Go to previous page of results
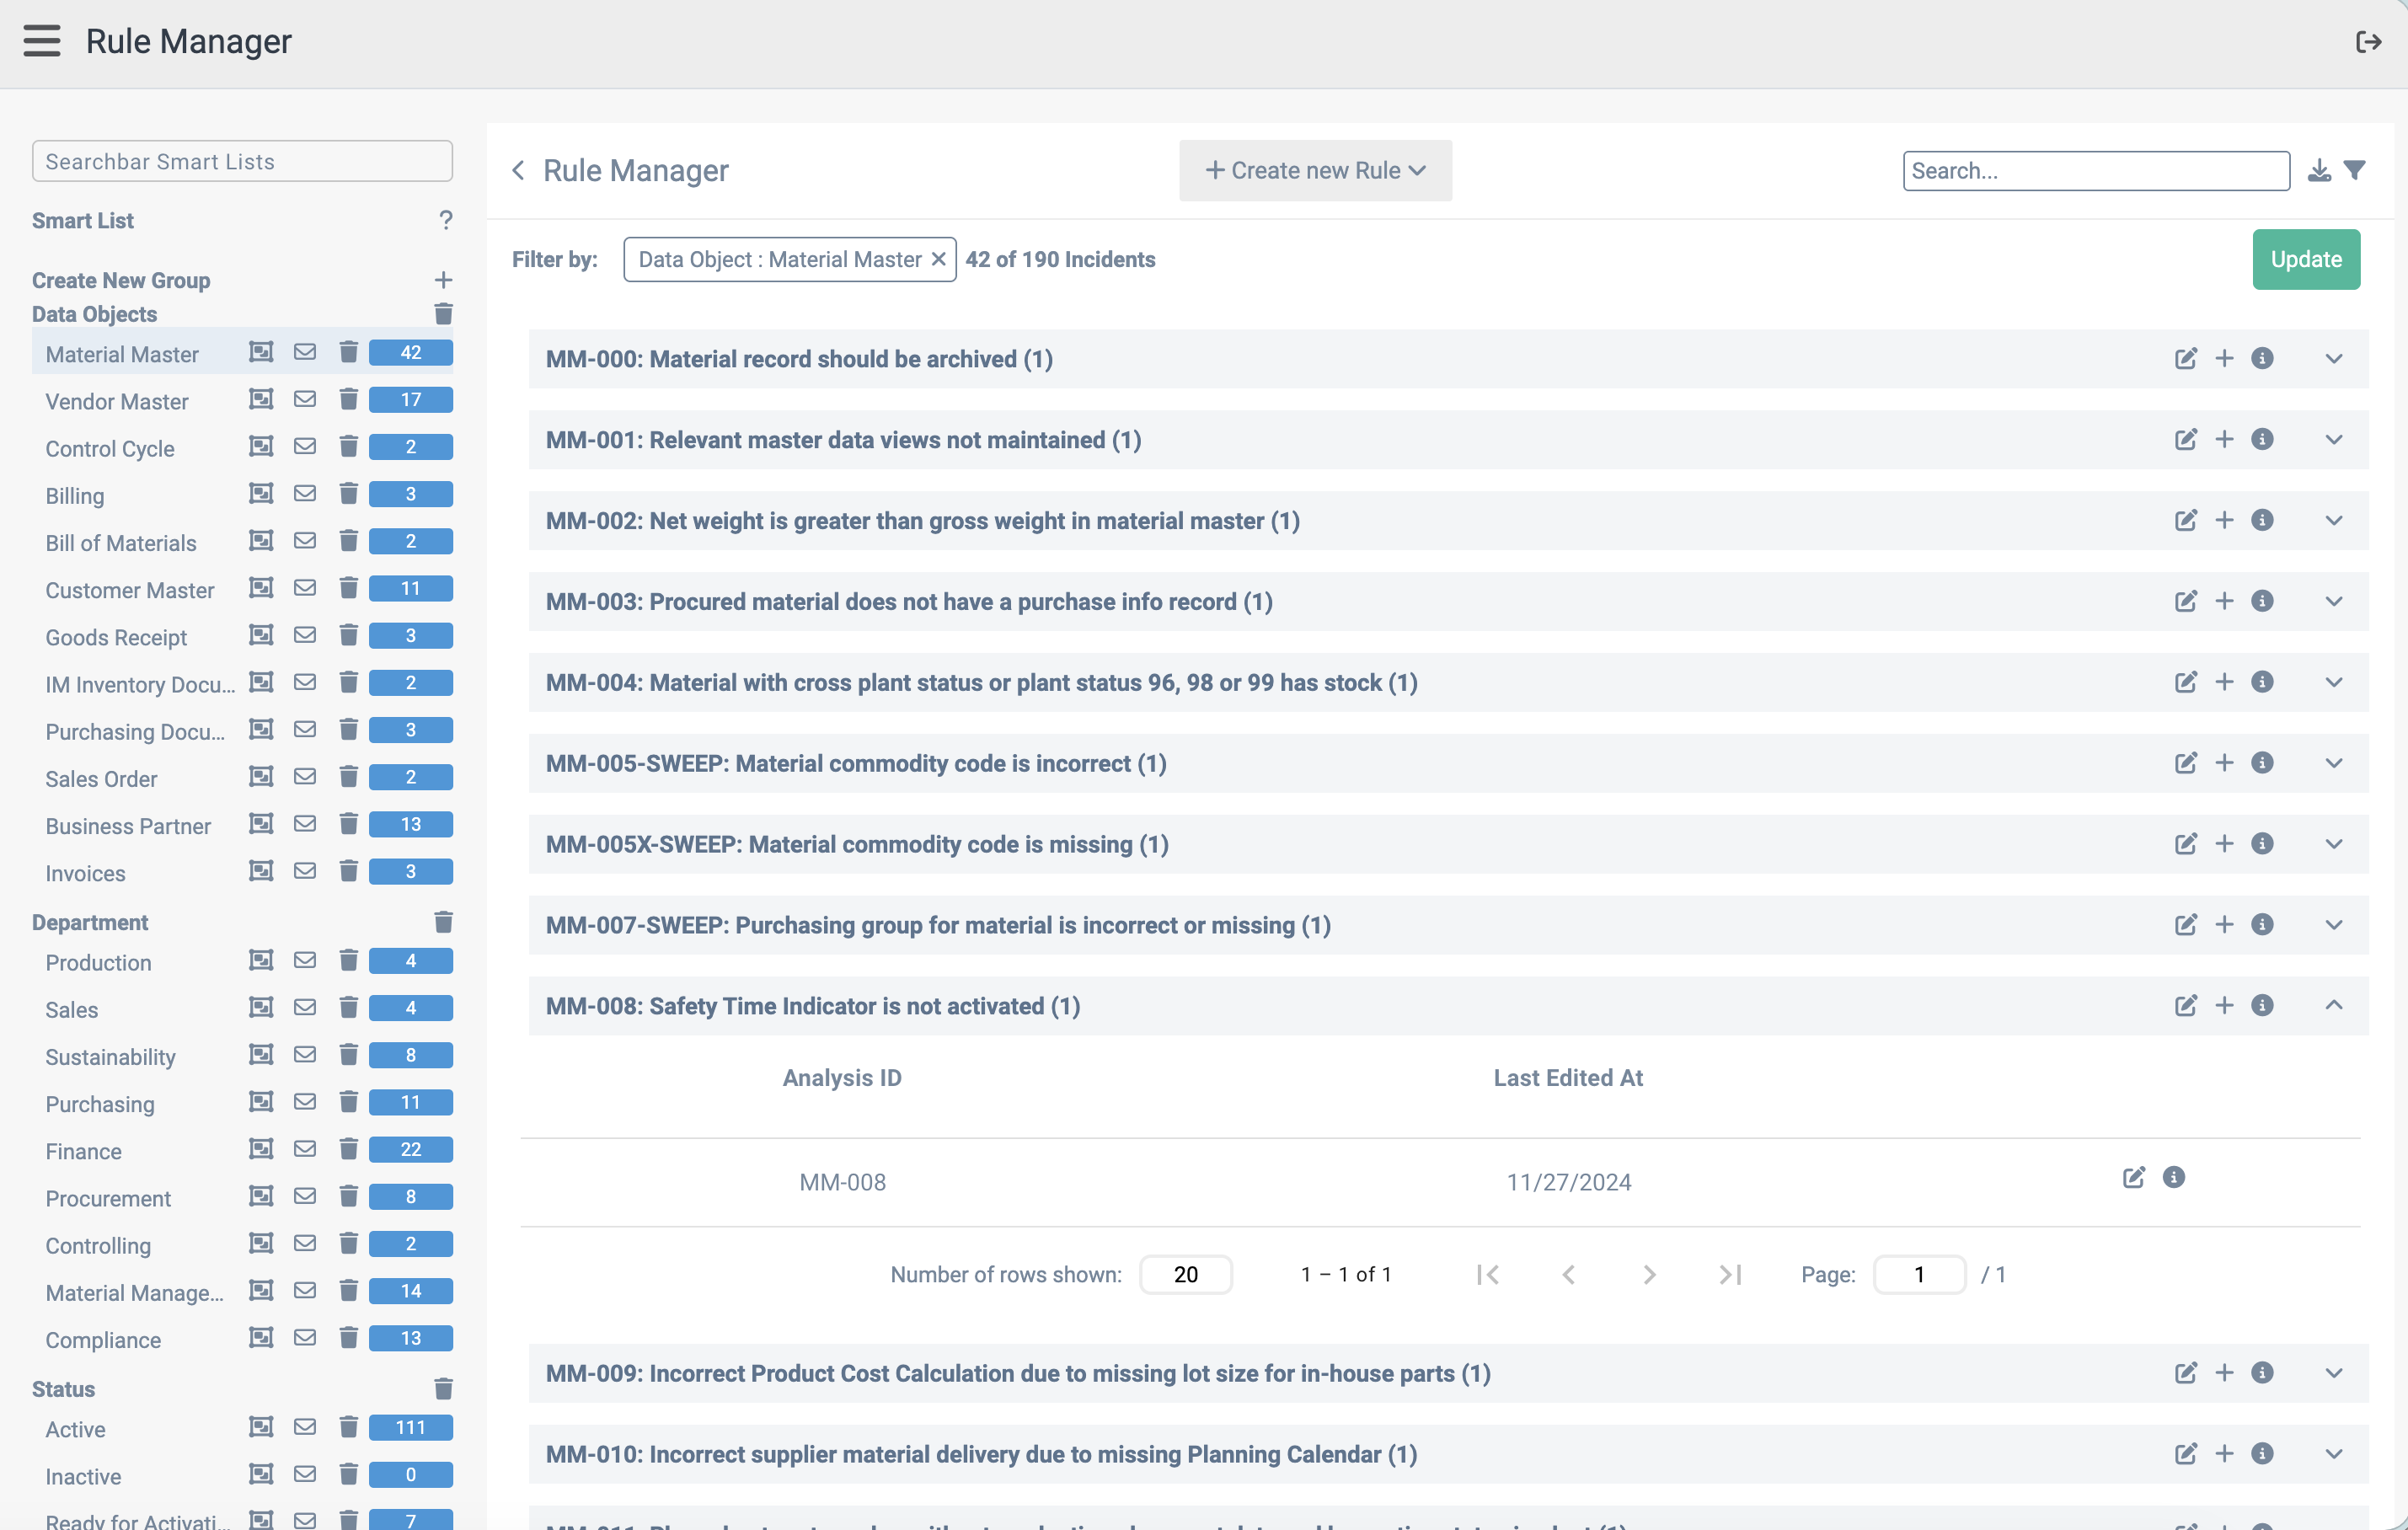The height and width of the screenshot is (1530, 2408). [x=1568, y=1274]
